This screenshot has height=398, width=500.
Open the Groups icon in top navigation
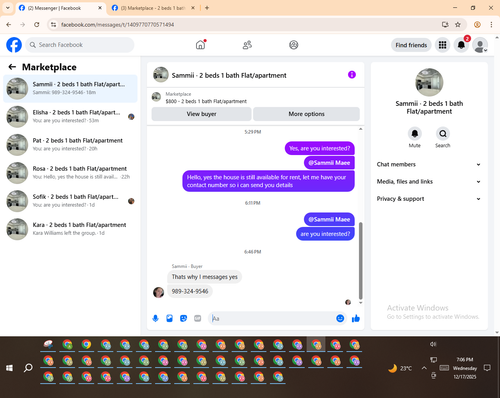[294, 45]
